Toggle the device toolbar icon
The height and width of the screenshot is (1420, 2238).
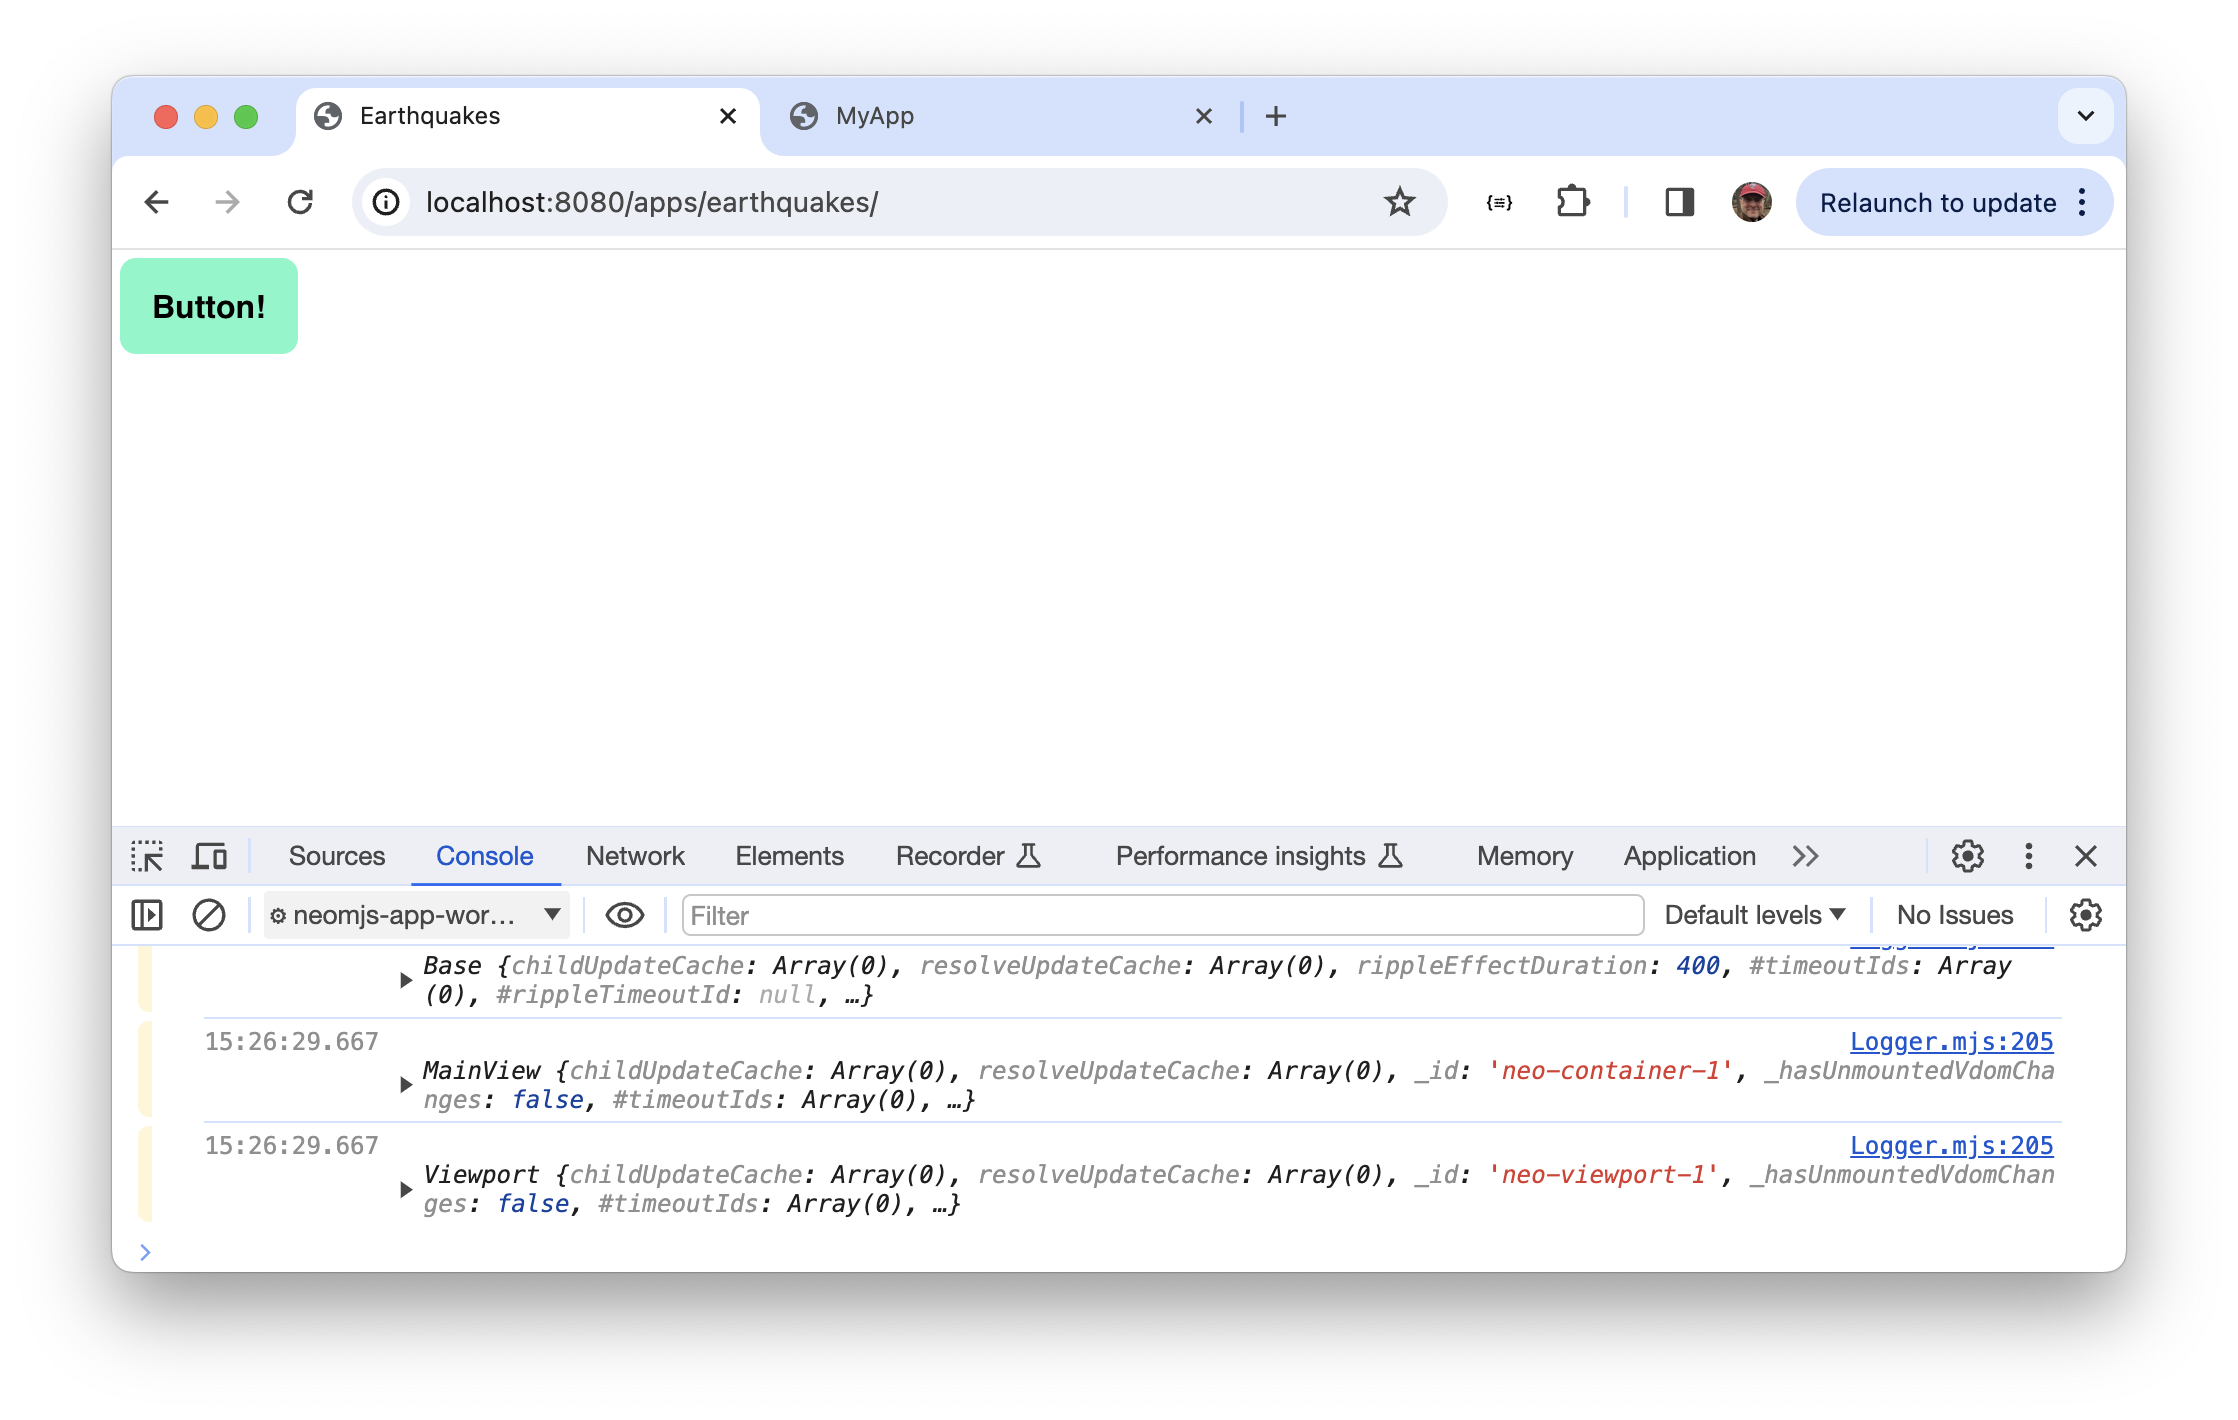pyautogui.click(x=209, y=856)
